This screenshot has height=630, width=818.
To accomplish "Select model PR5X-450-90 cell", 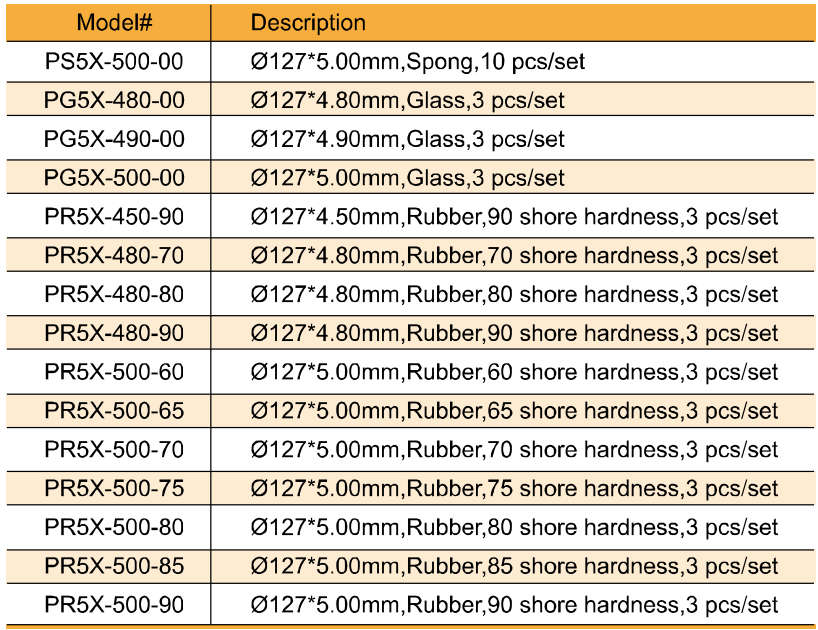I will (x=114, y=217).
